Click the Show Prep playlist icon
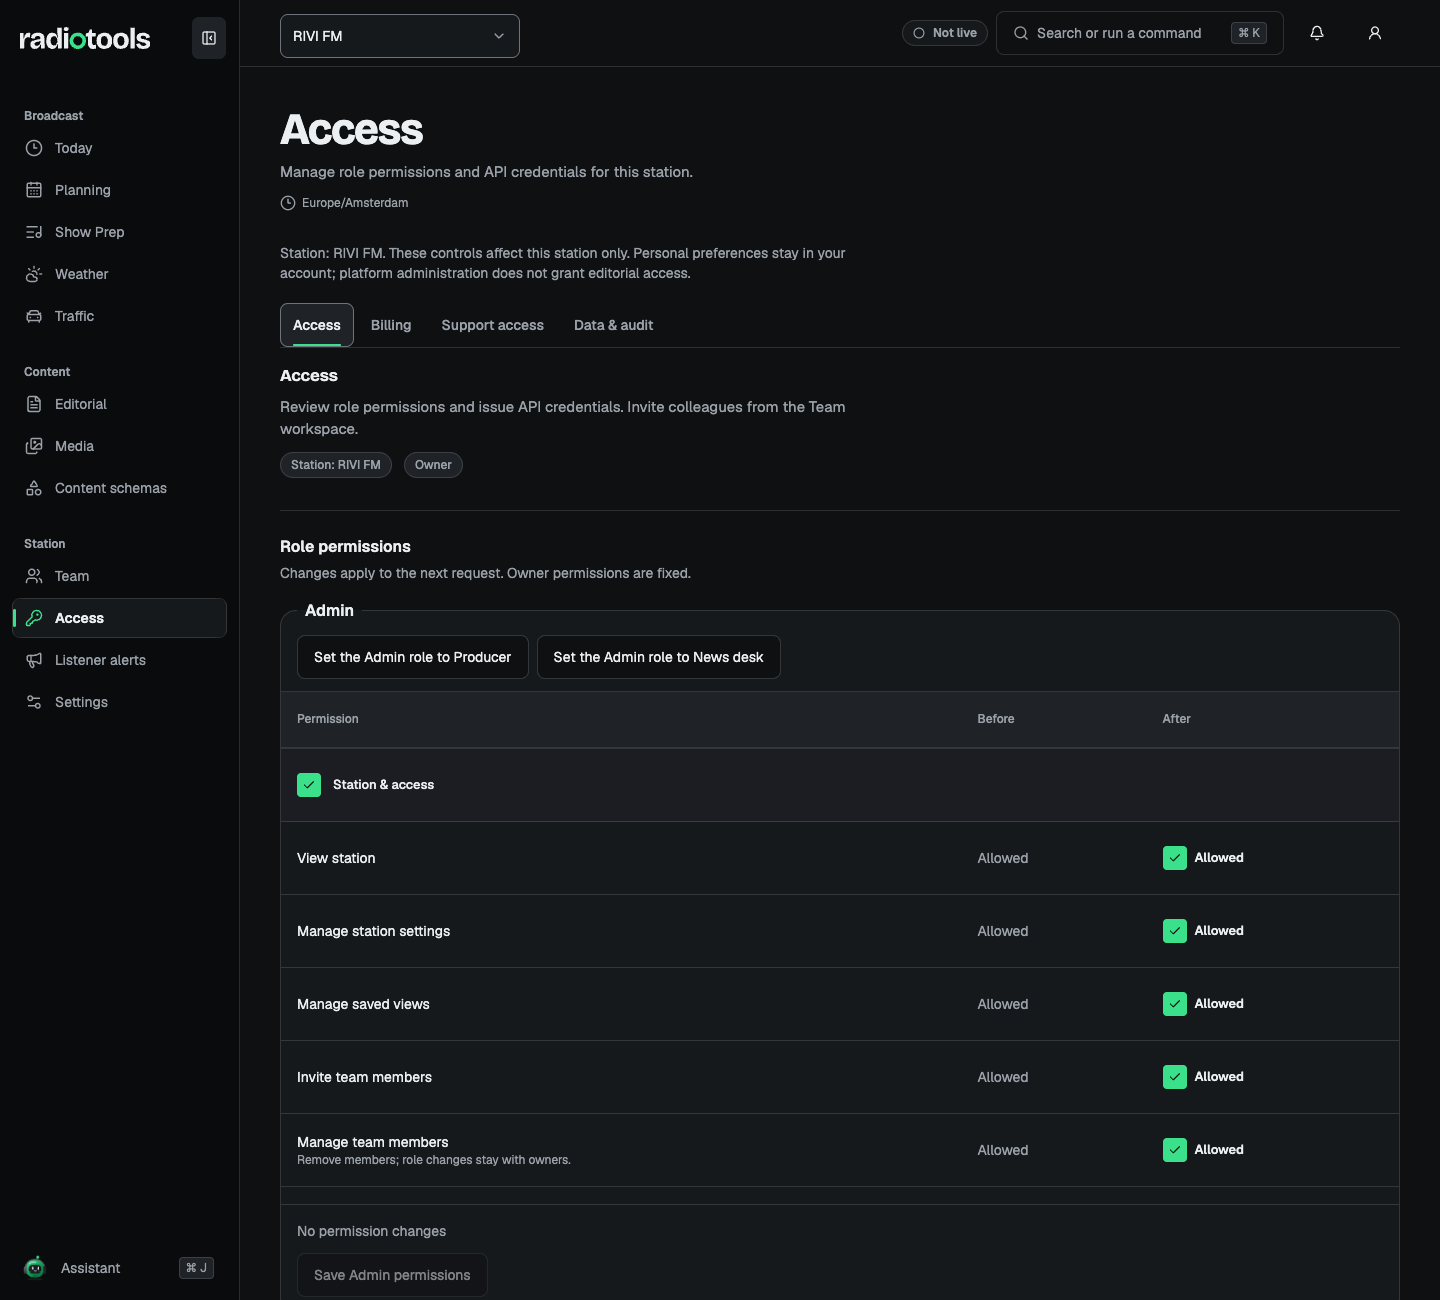Image resolution: width=1440 pixels, height=1300 pixels. tap(34, 232)
